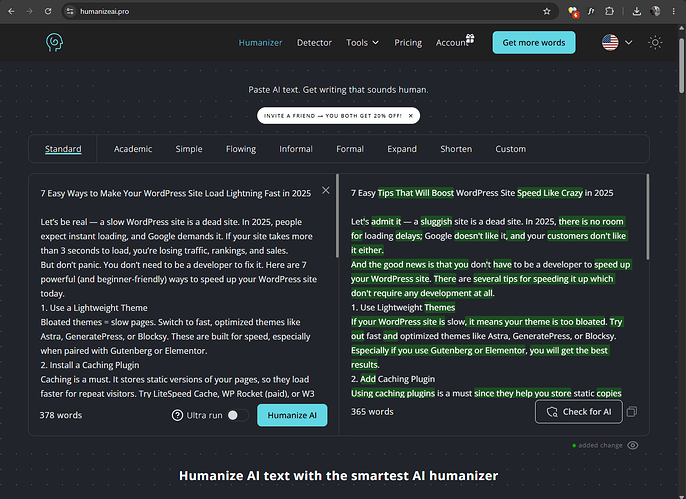The image size is (686, 499).
Task: Click the HumanizeAI head logo
Action: click(x=55, y=42)
